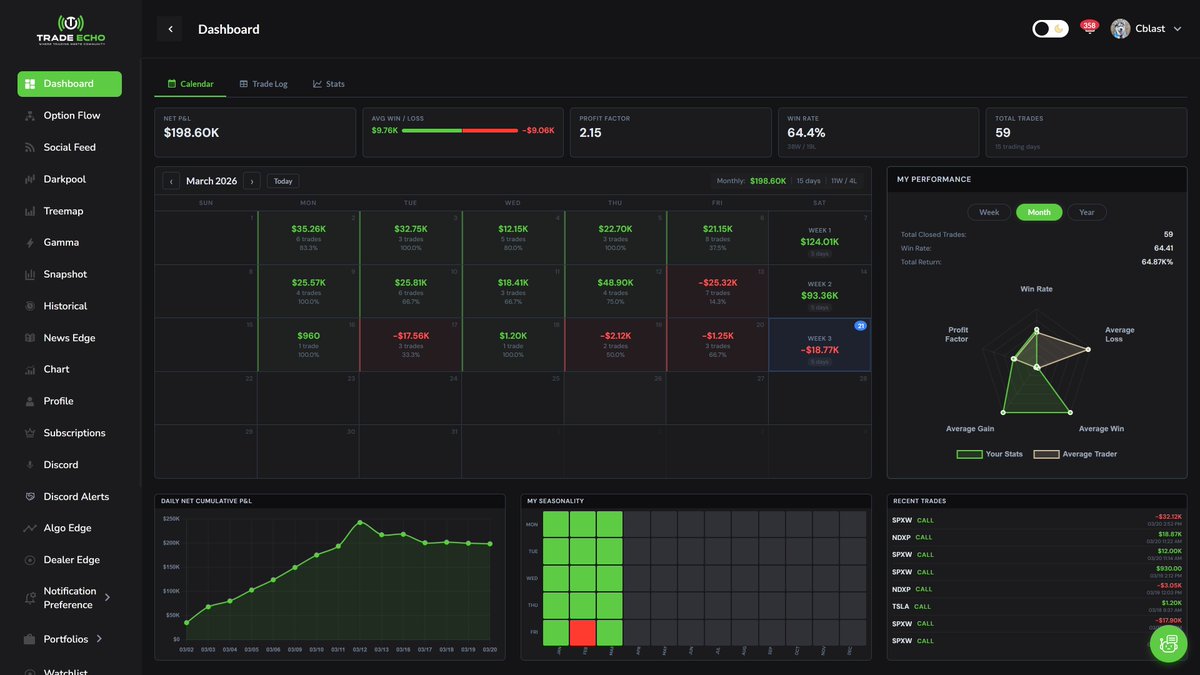1200x675 pixels.
Task: Click the Notification Preference bell icon
Action: pos(30,598)
